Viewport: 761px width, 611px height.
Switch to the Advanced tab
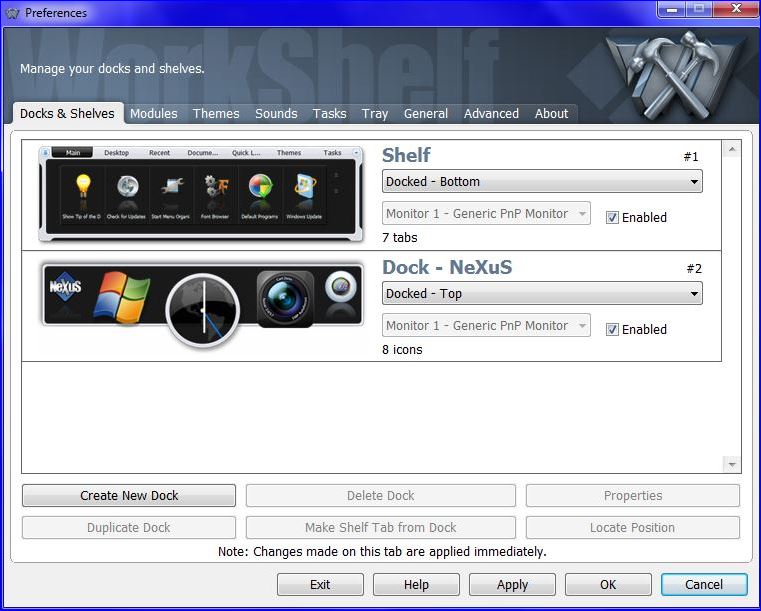coord(491,114)
